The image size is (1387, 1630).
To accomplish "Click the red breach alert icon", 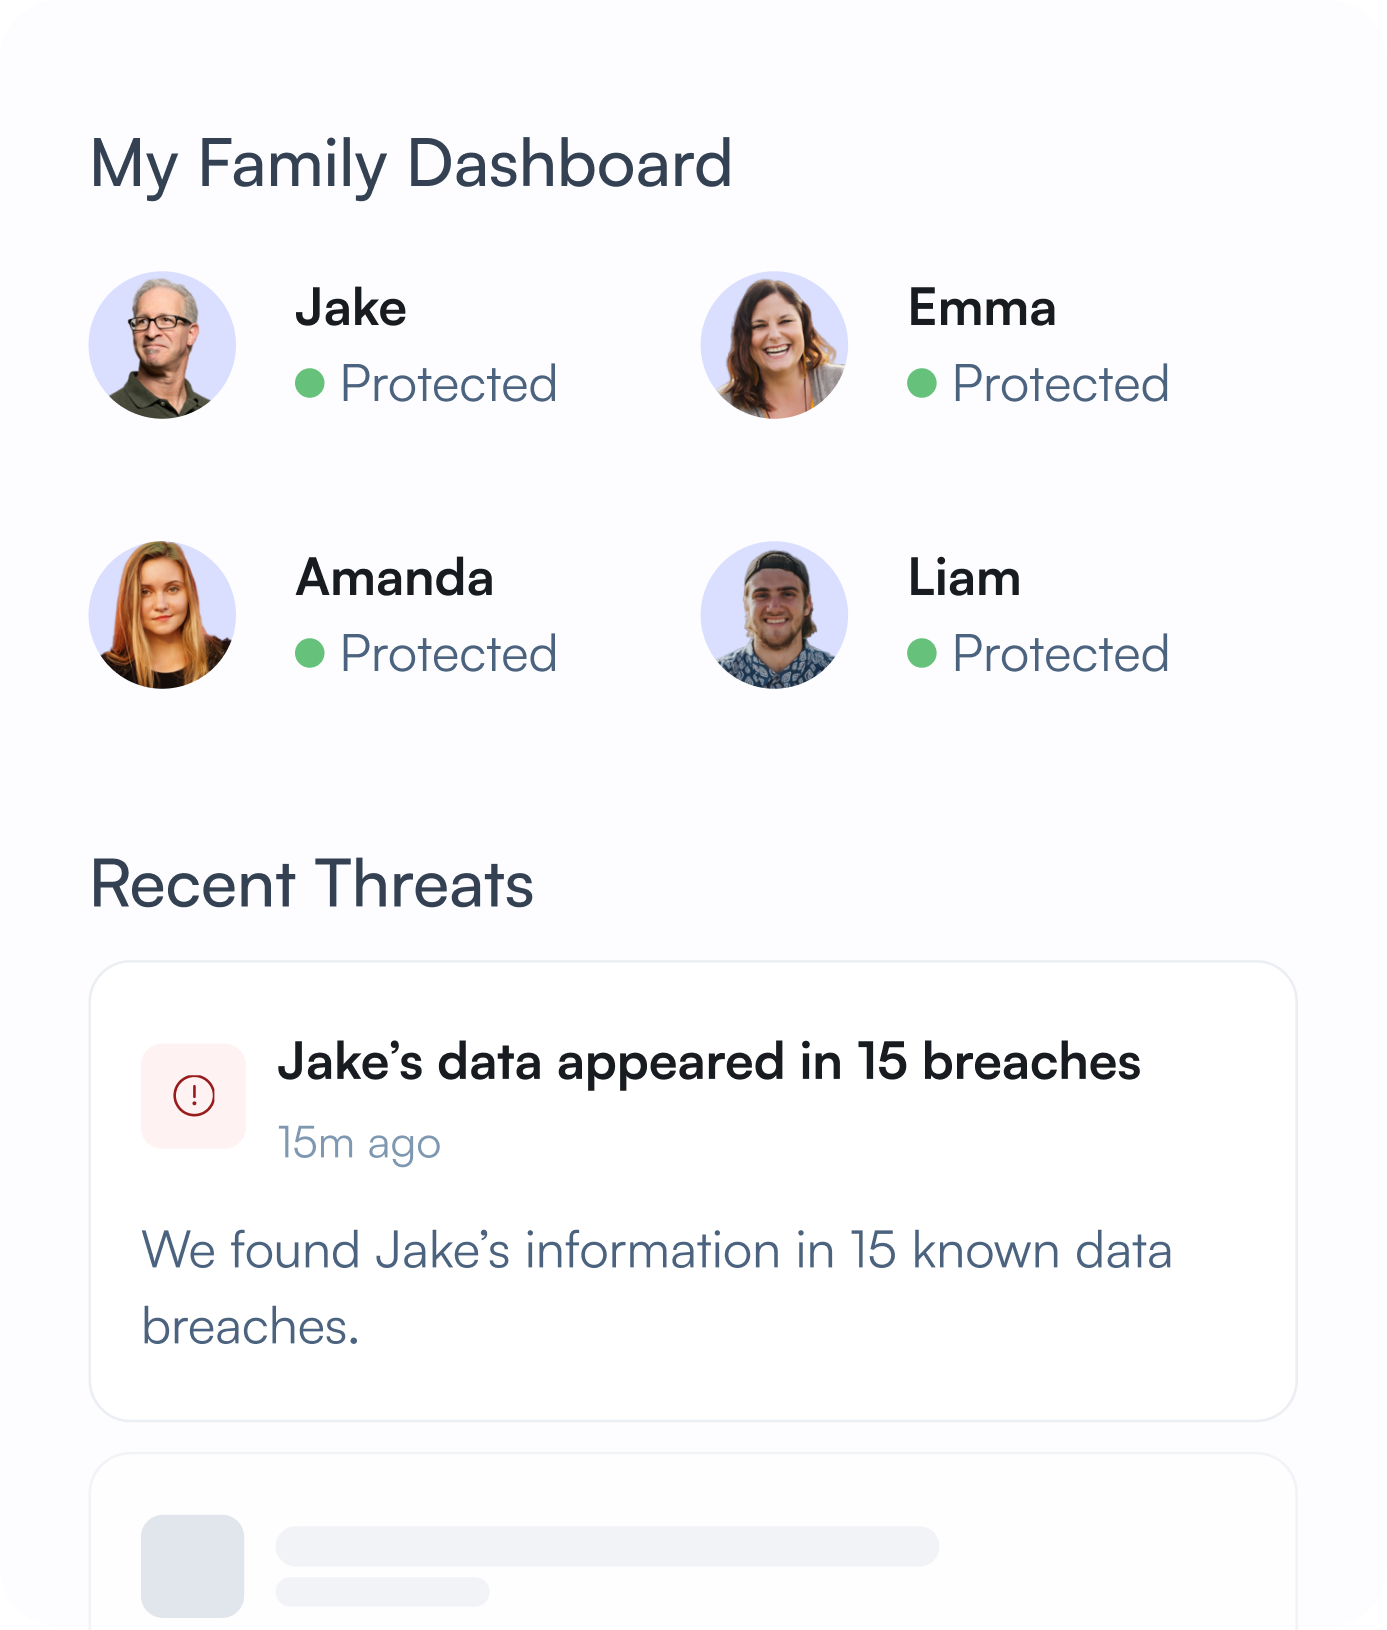I will [193, 1095].
